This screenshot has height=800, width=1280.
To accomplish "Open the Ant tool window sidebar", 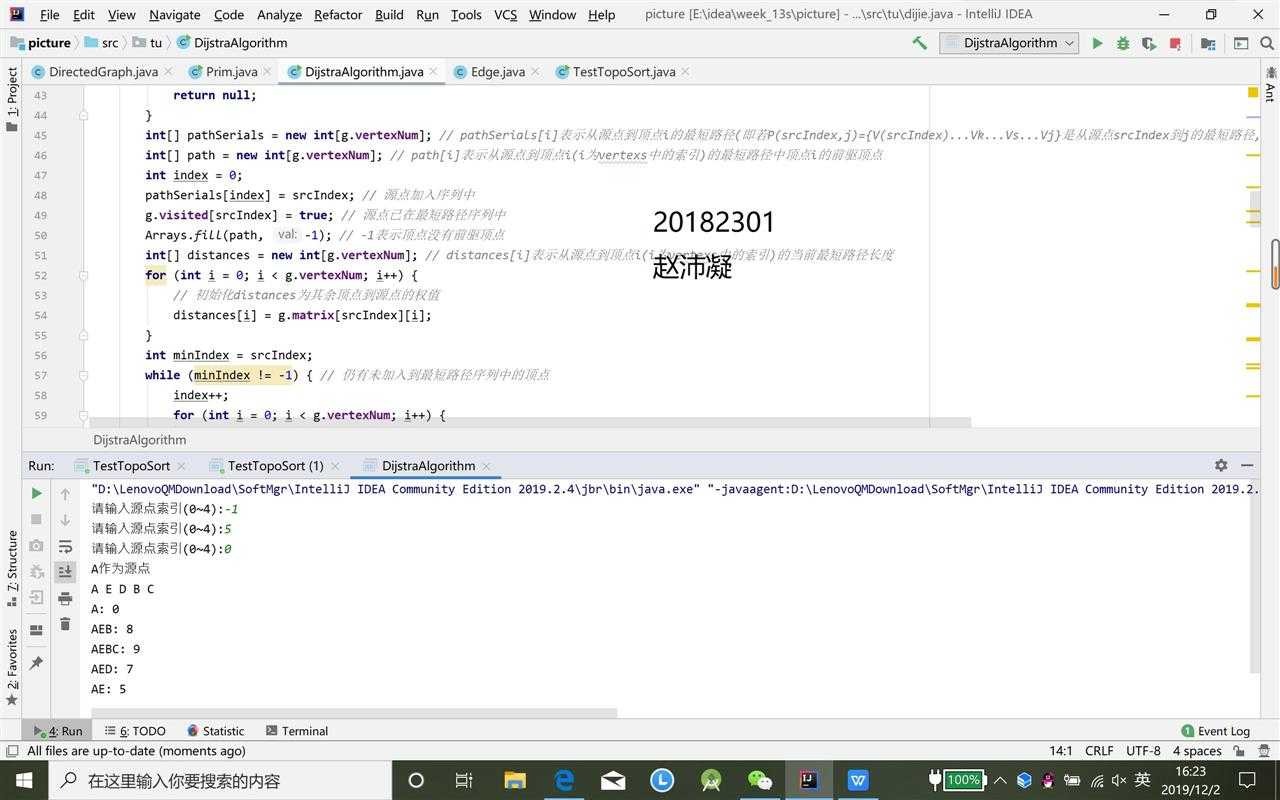I will point(1269,85).
